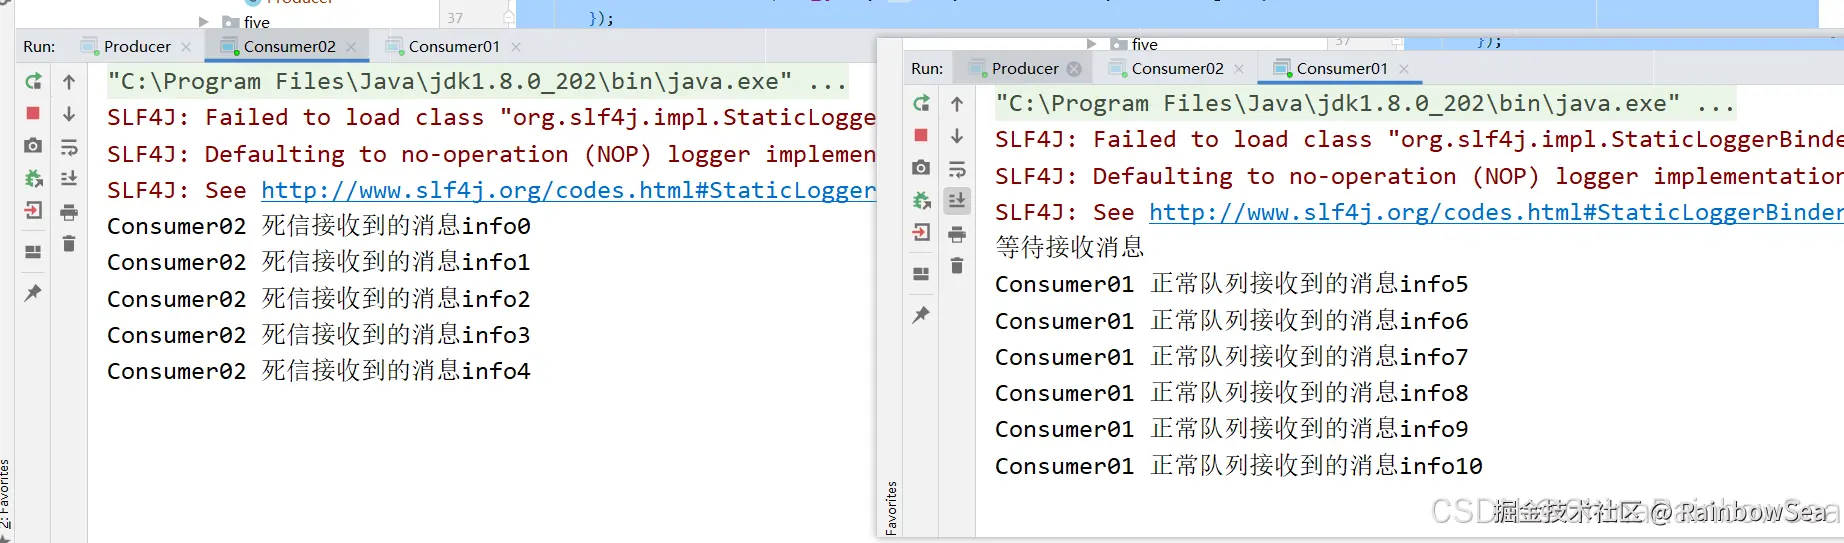Viewport: 1844px width, 543px height.
Task: Close the Consumer01 tab in the right Run window
Action: pyautogui.click(x=1404, y=69)
